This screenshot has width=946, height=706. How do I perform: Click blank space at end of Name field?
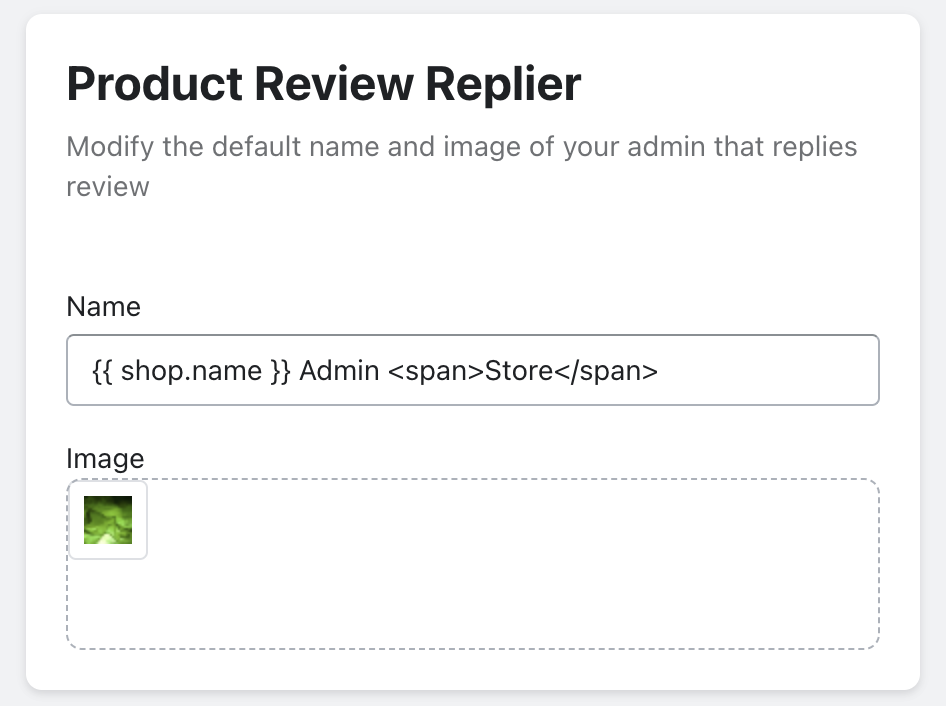pos(770,371)
